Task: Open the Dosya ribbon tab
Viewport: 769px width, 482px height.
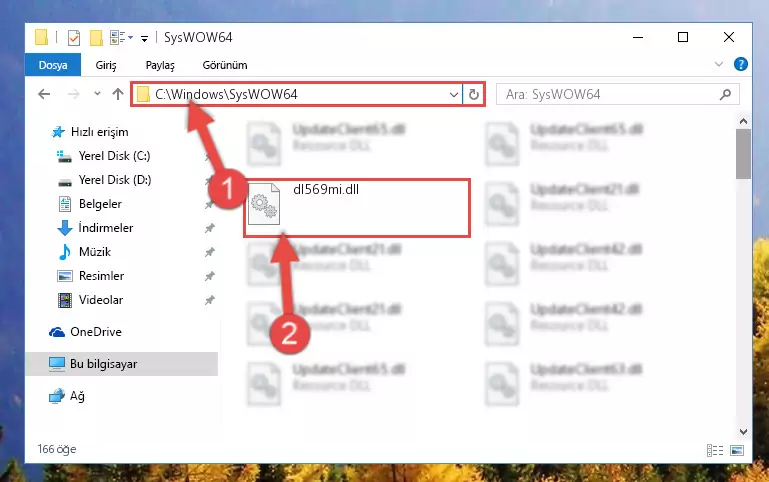Action: [53, 65]
